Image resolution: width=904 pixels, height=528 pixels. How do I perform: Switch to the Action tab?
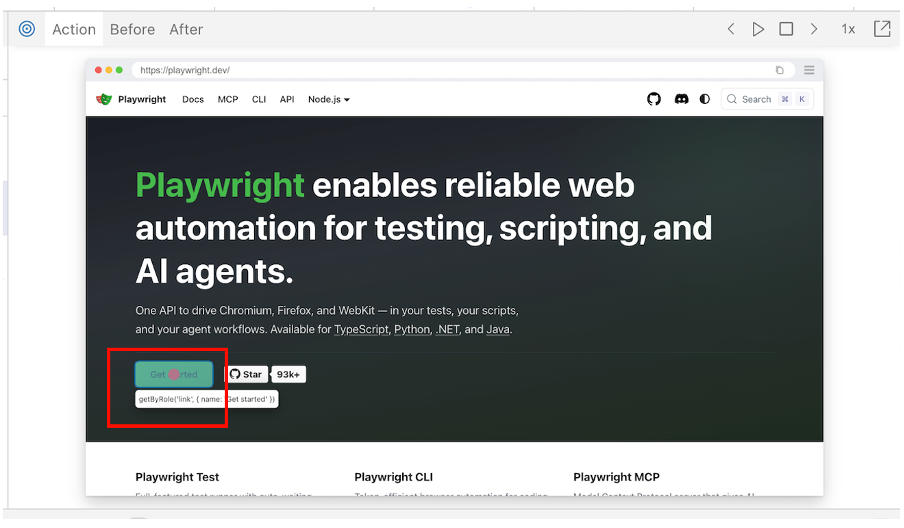coord(74,29)
